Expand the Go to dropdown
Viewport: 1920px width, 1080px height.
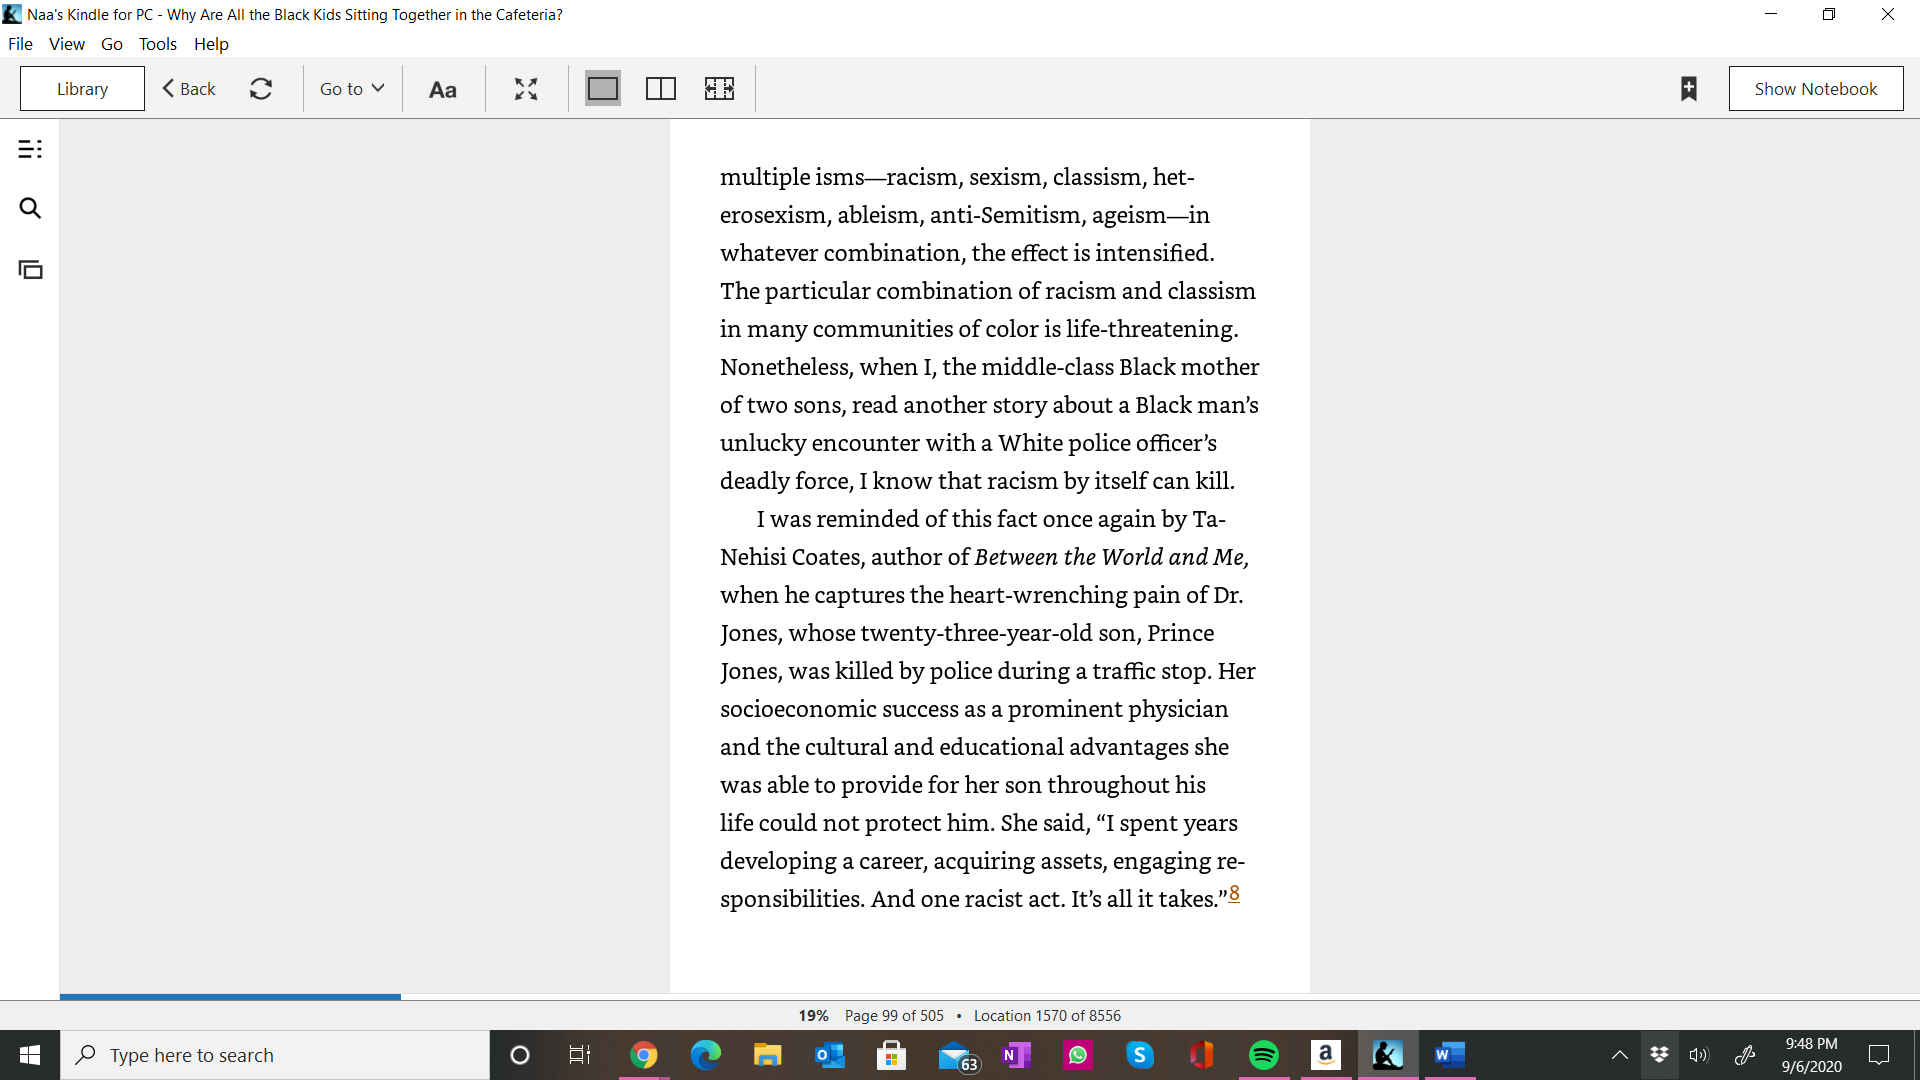pyautogui.click(x=352, y=89)
